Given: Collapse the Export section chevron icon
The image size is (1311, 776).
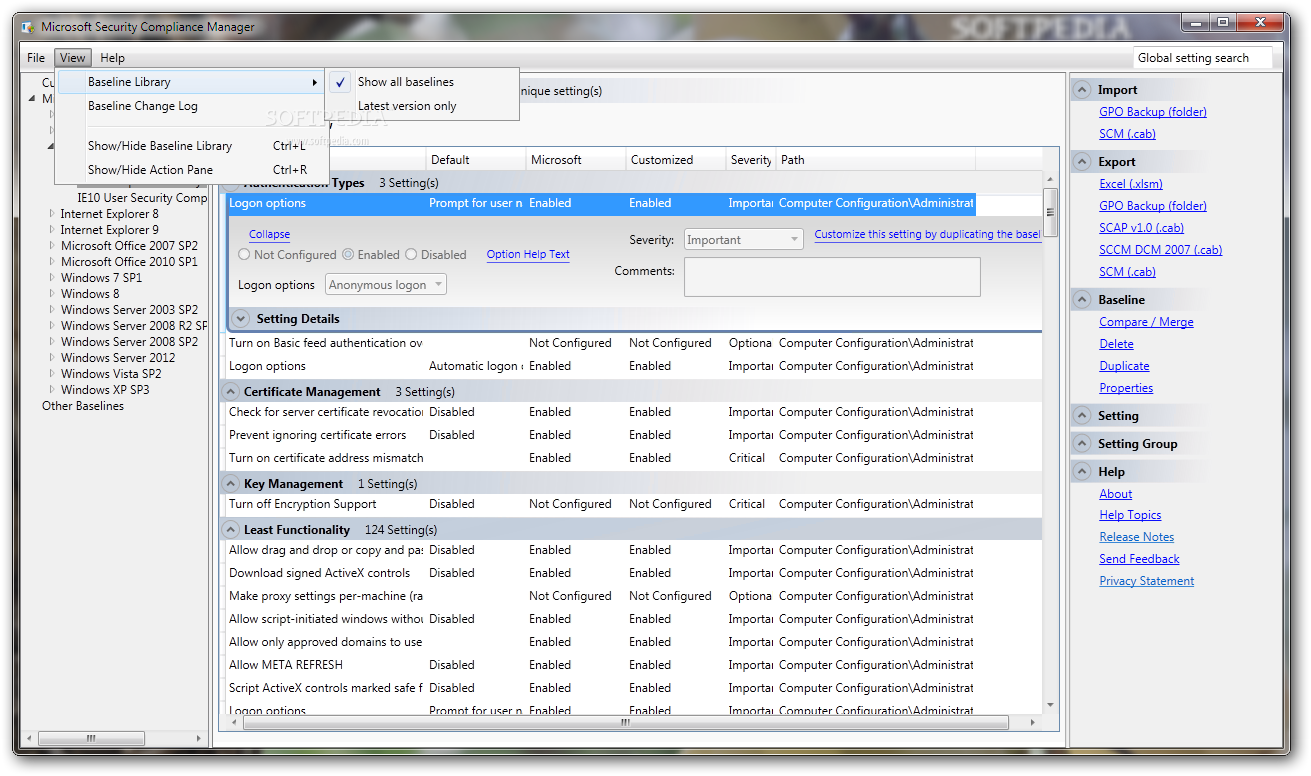Looking at the screenshot, I should [1082, 162].
